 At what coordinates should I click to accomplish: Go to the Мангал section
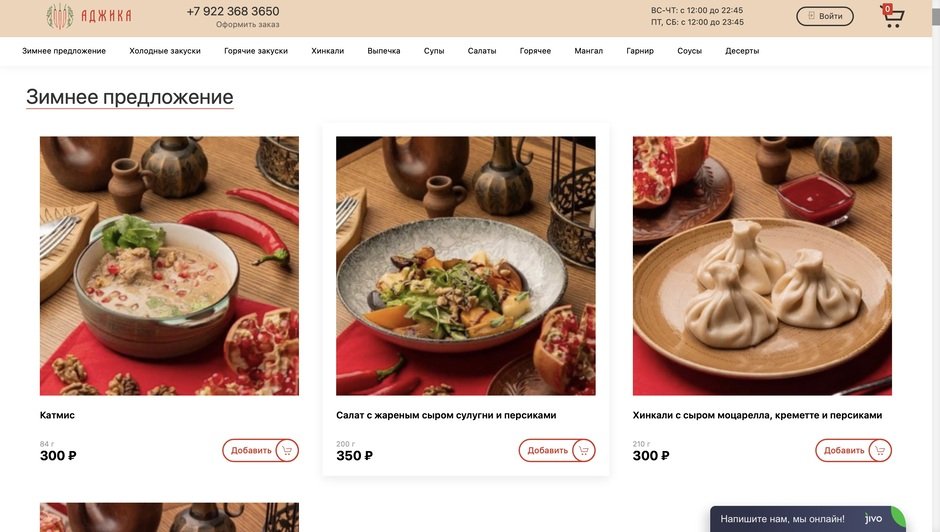tap(589, 51)
